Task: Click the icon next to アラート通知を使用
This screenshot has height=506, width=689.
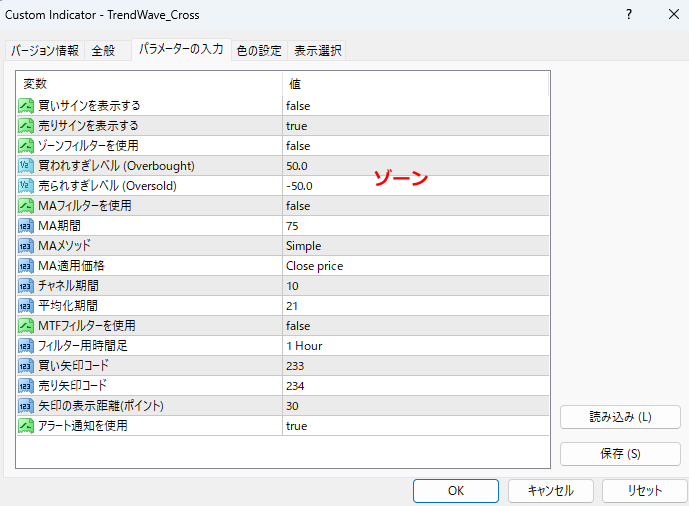Action: (x=26, y=426)
